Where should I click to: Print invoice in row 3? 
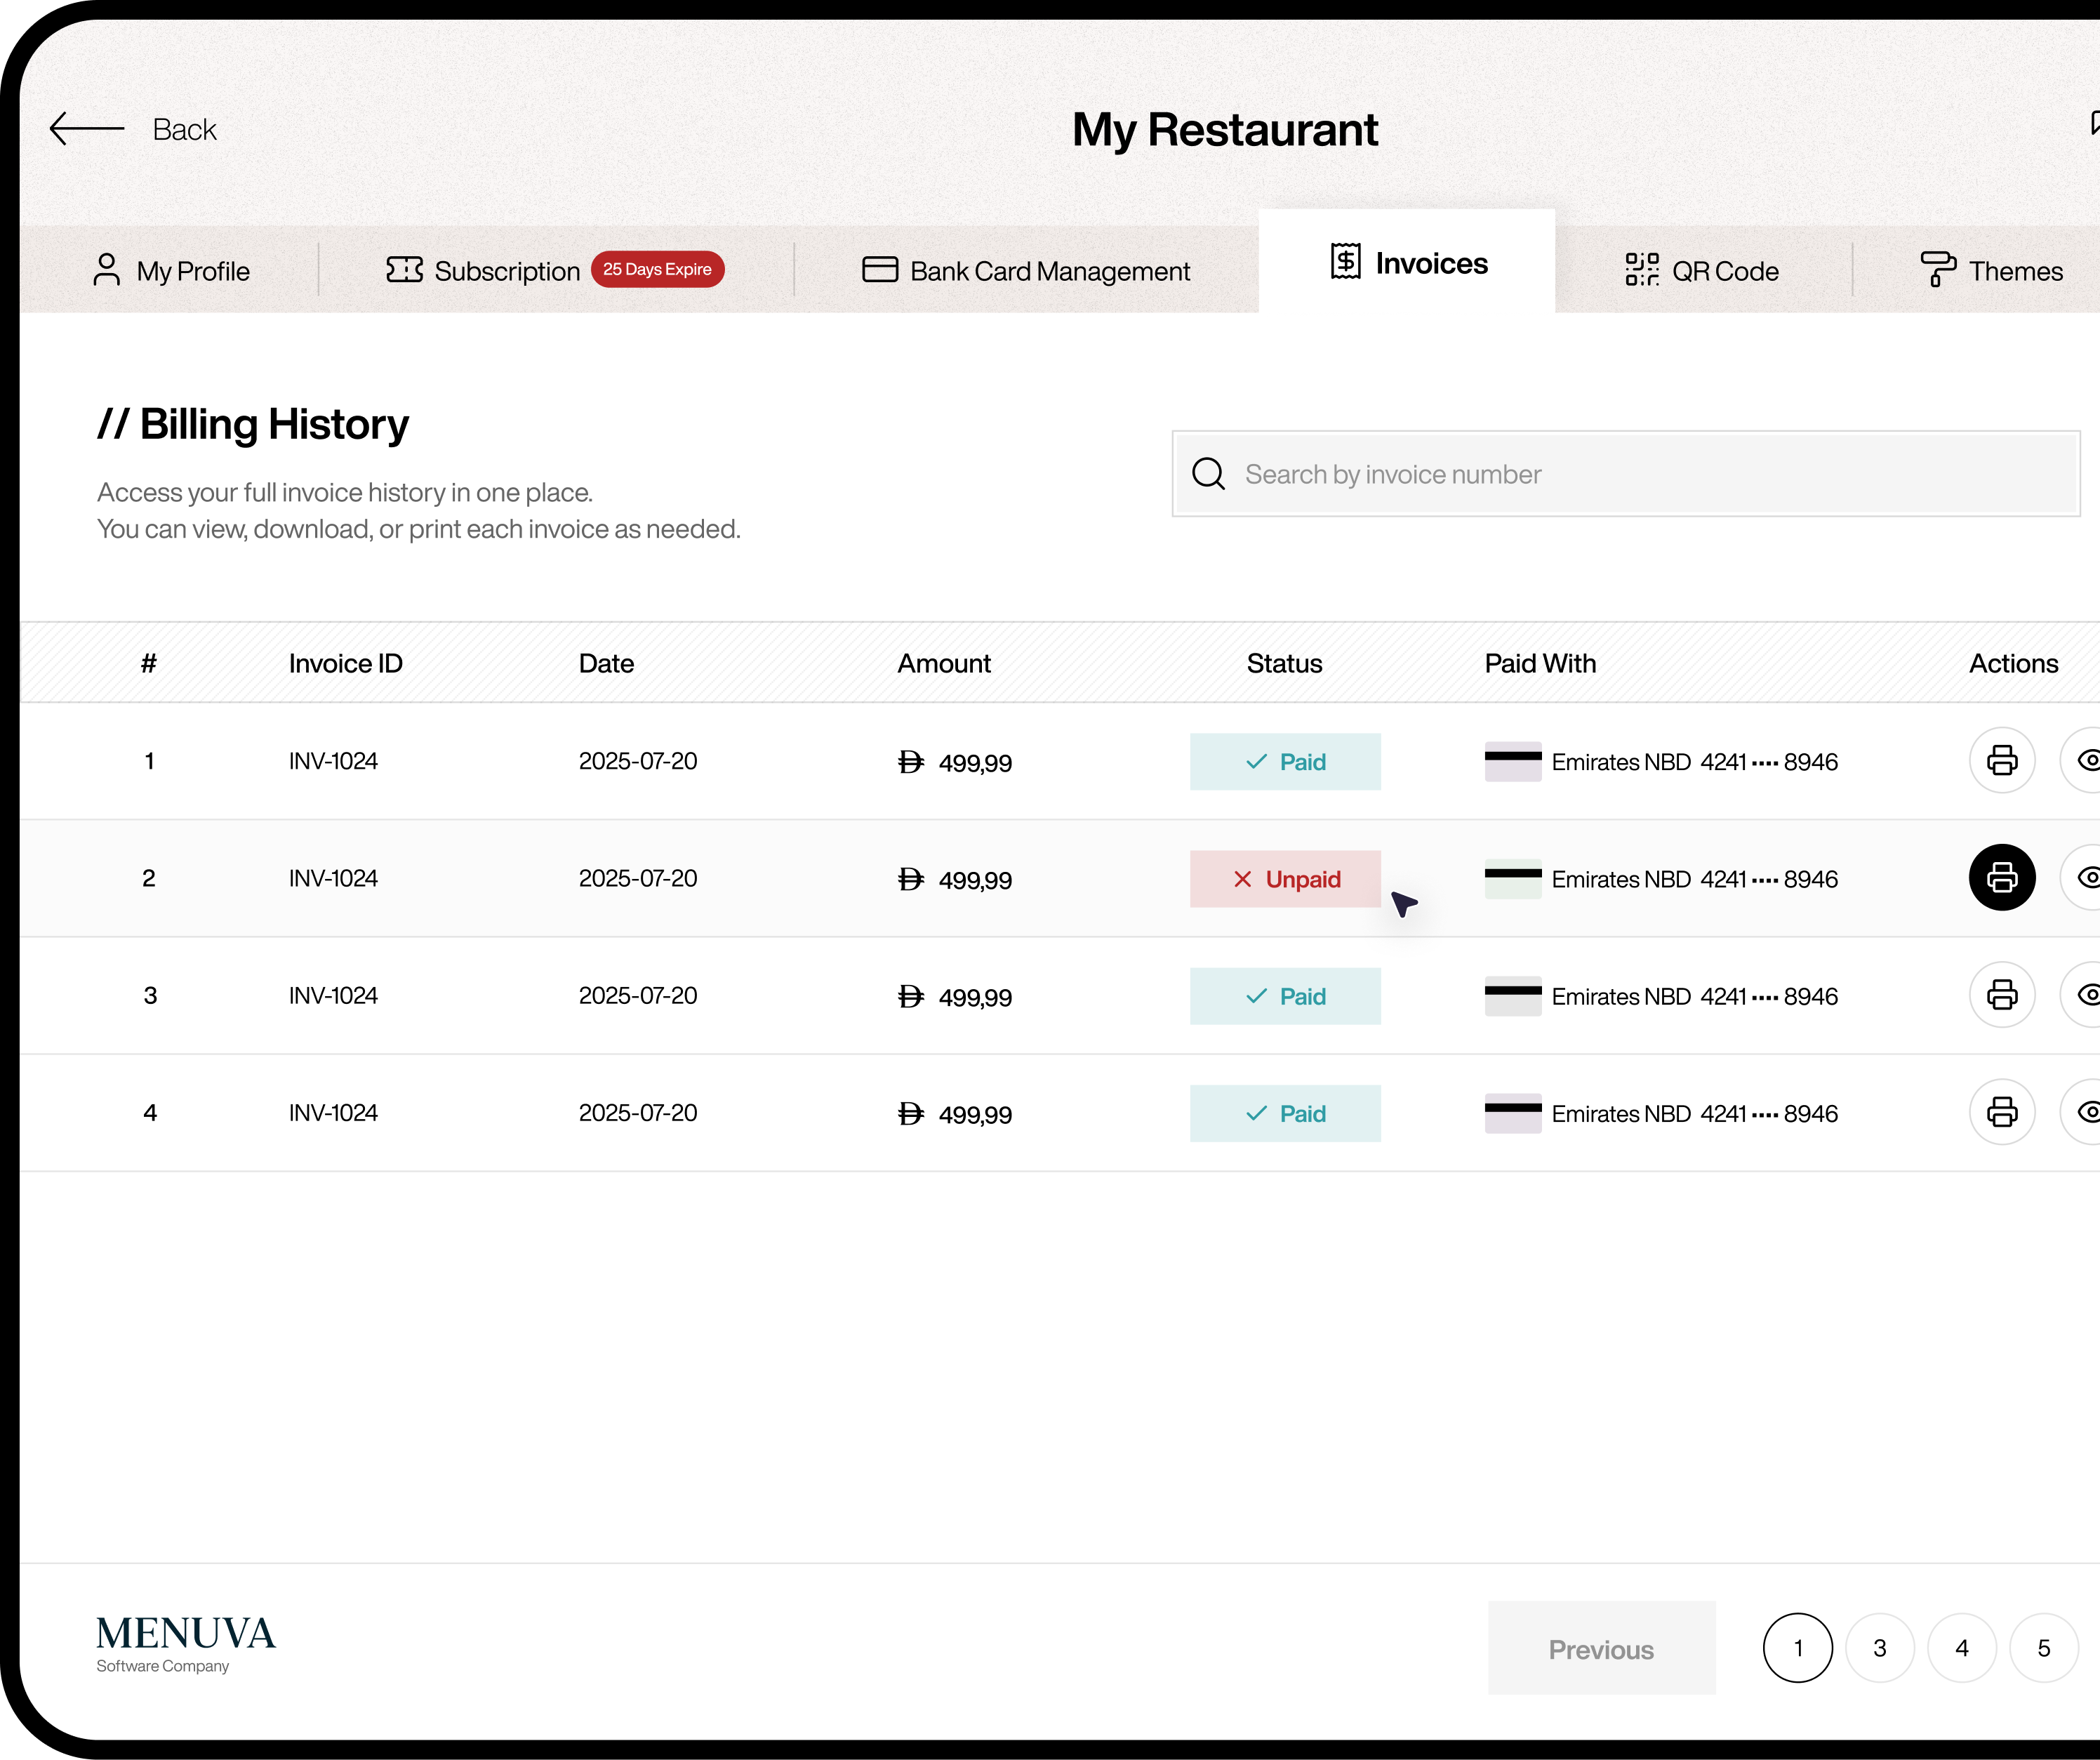(2001, 995)
